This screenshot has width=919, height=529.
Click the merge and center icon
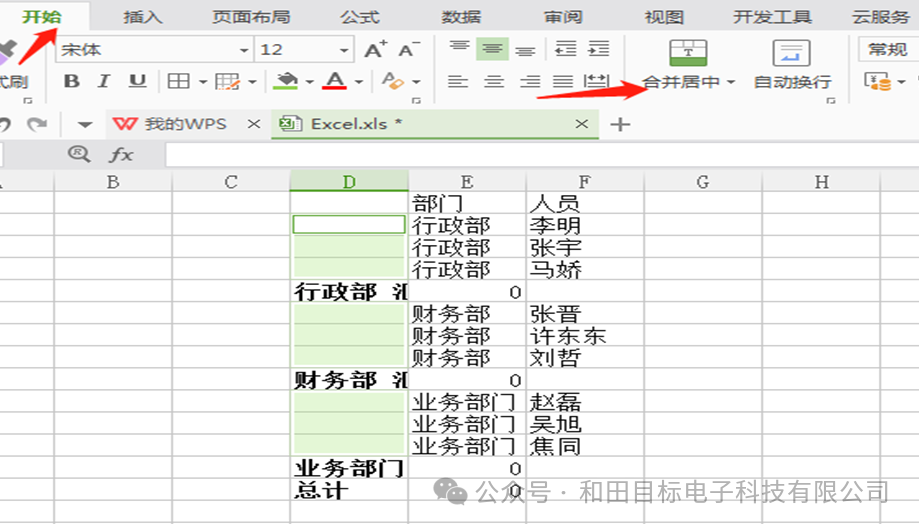pos(688,53)
